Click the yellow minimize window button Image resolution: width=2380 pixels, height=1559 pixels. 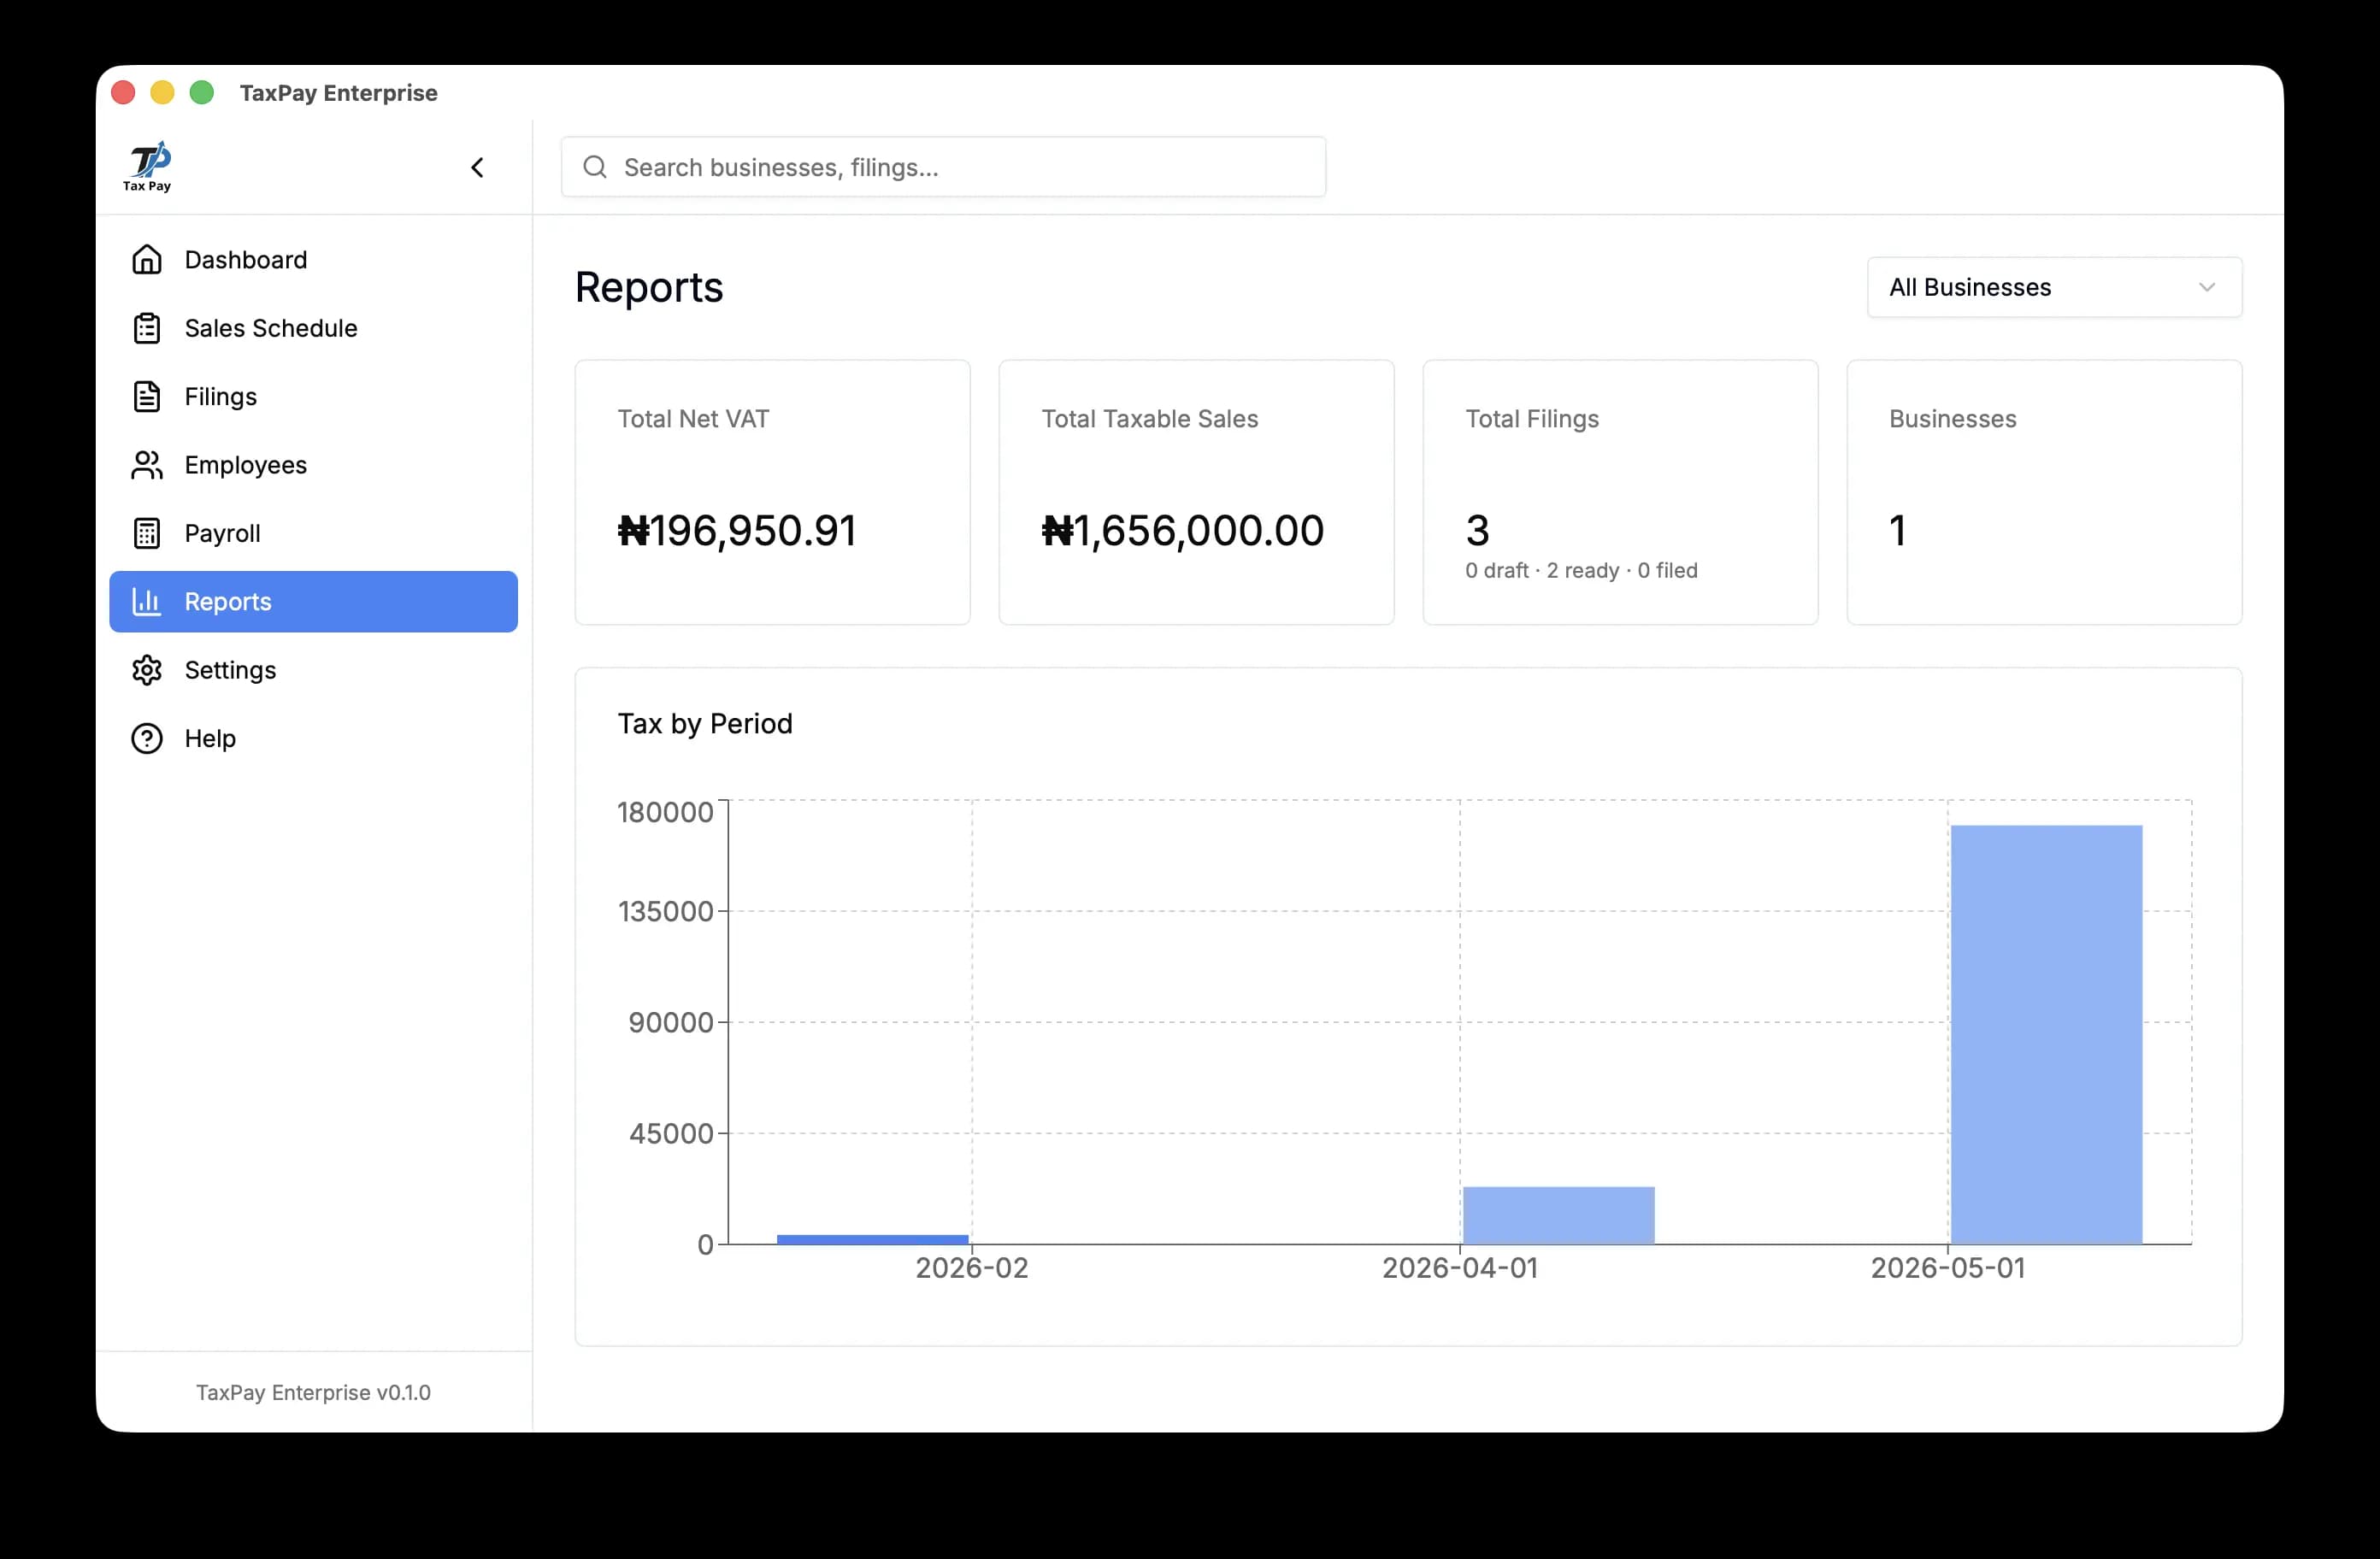pyautogui.click(x=162, y=93)
